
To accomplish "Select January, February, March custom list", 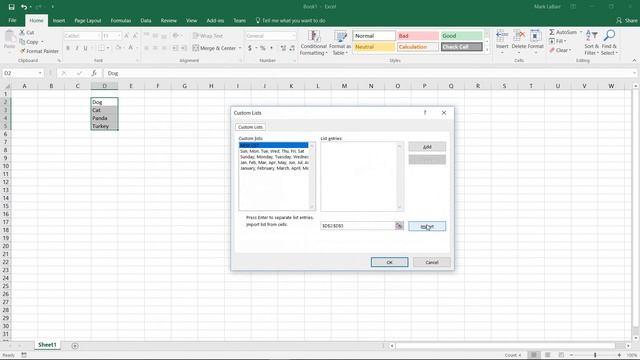I will (x=274, y=168).
